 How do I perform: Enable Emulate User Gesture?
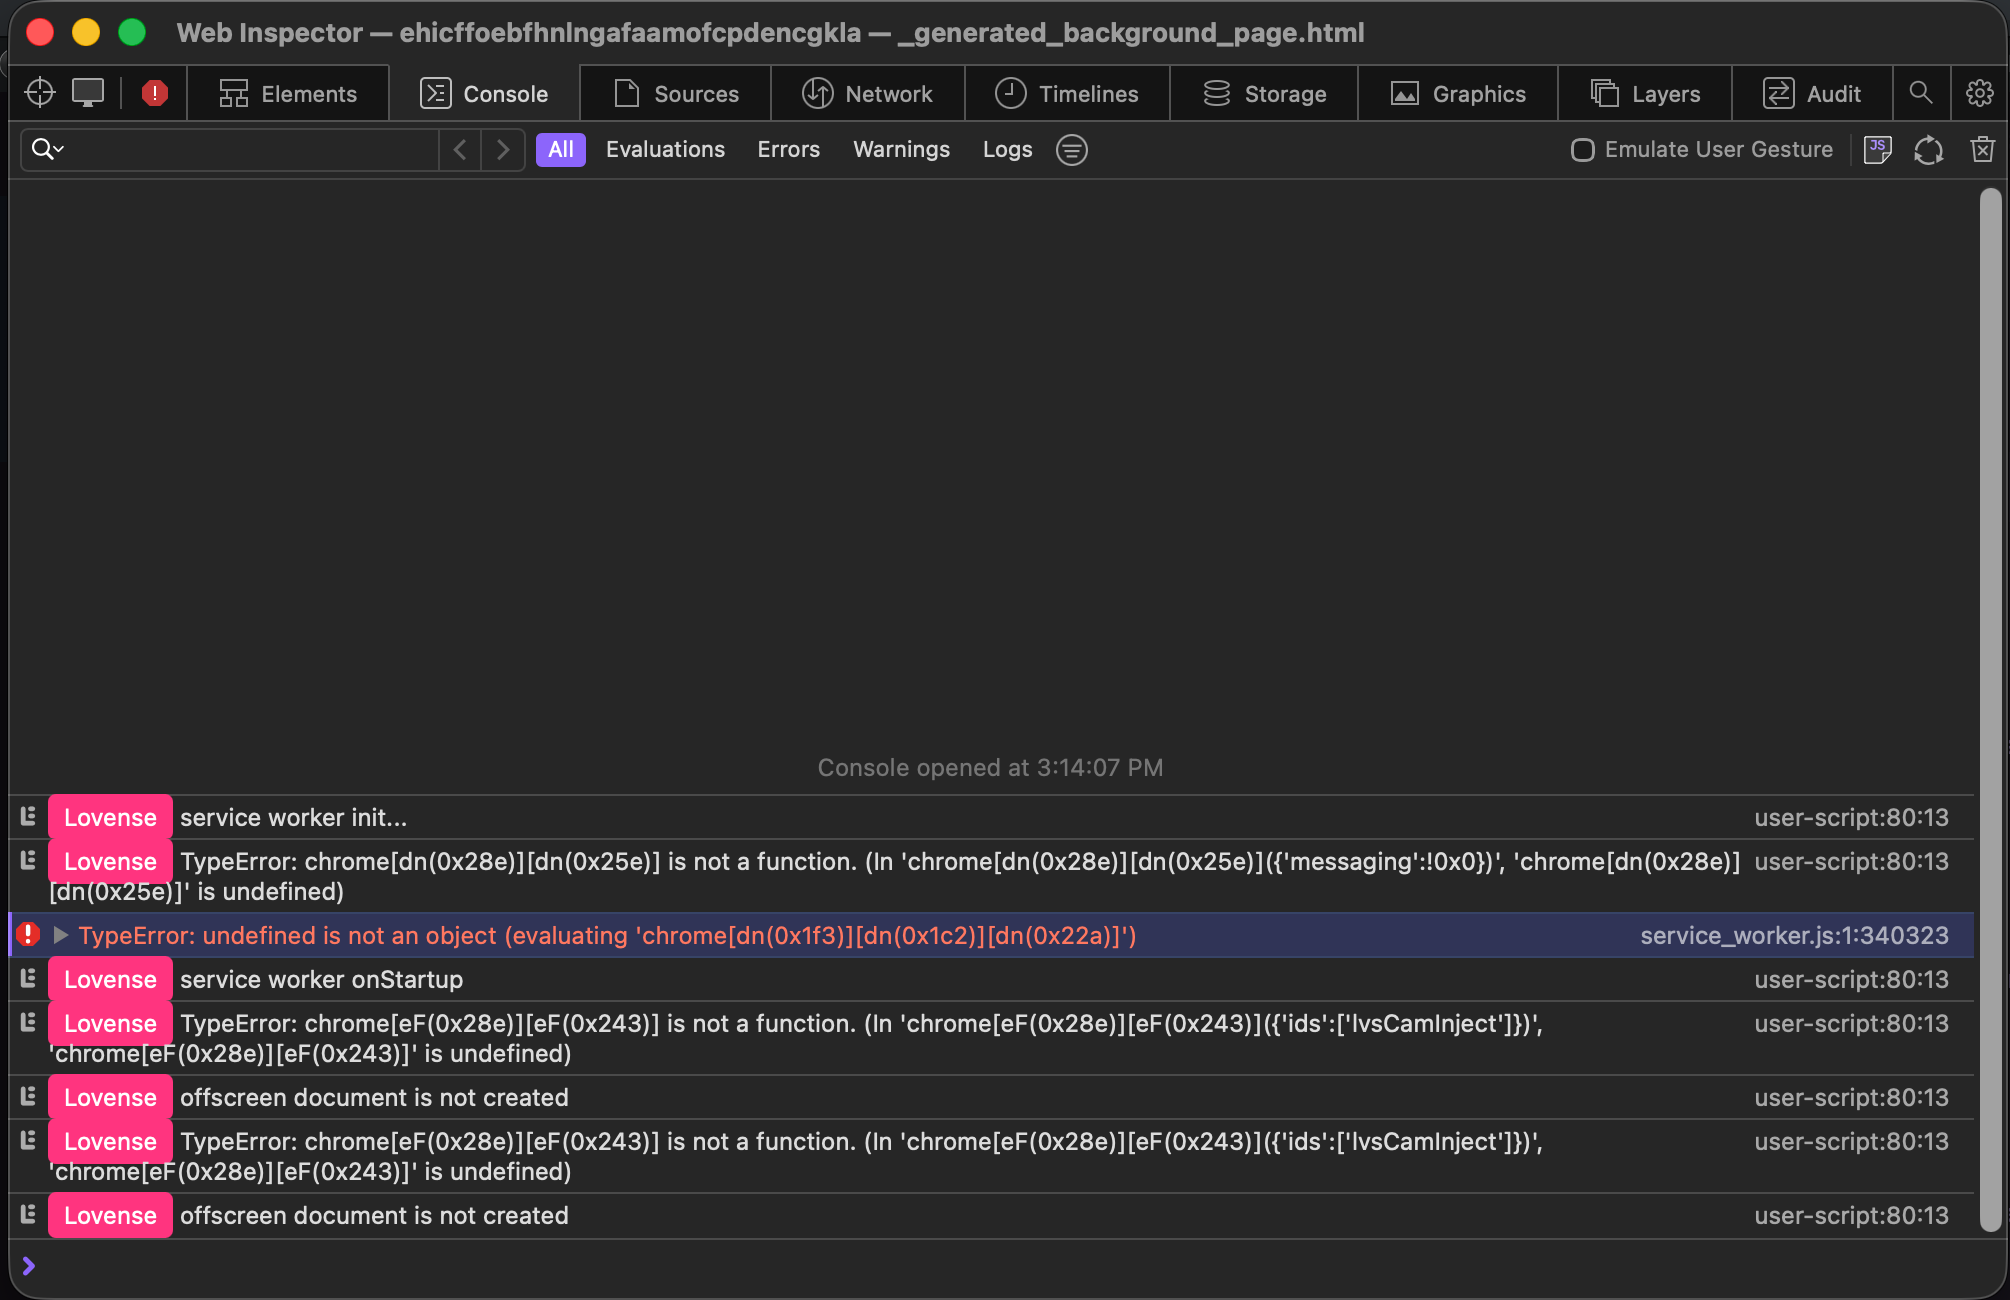coord(1582,149)
